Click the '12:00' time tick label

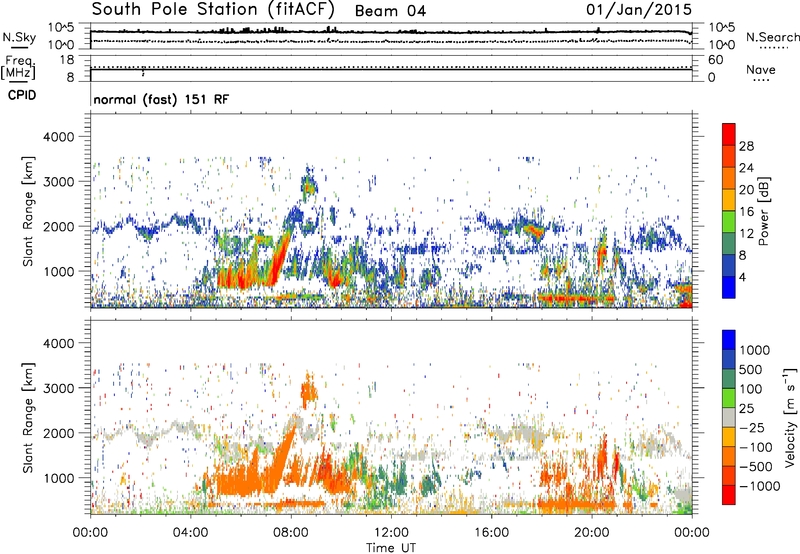(x=391, y=533)
